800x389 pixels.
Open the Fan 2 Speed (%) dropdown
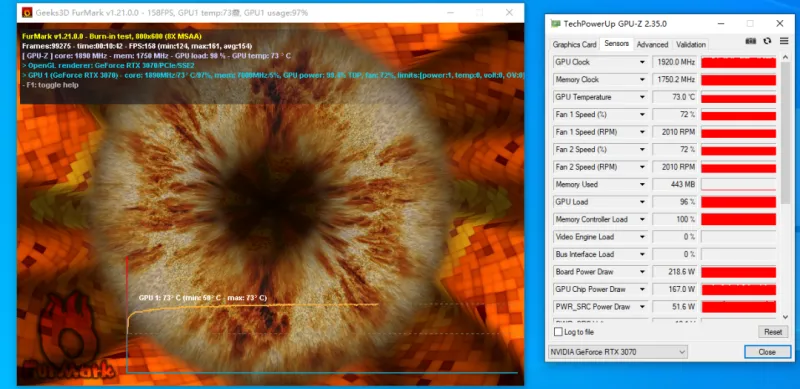(x=642, y=150)
